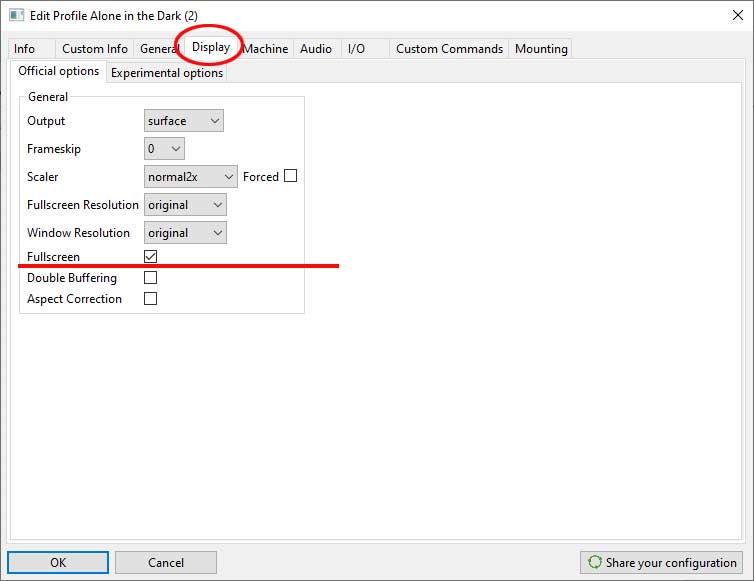This screenshot has width=754, height=581.
Task: Open the Fullscreen Resolution dropdown
Action: click(x=185, y=205)
